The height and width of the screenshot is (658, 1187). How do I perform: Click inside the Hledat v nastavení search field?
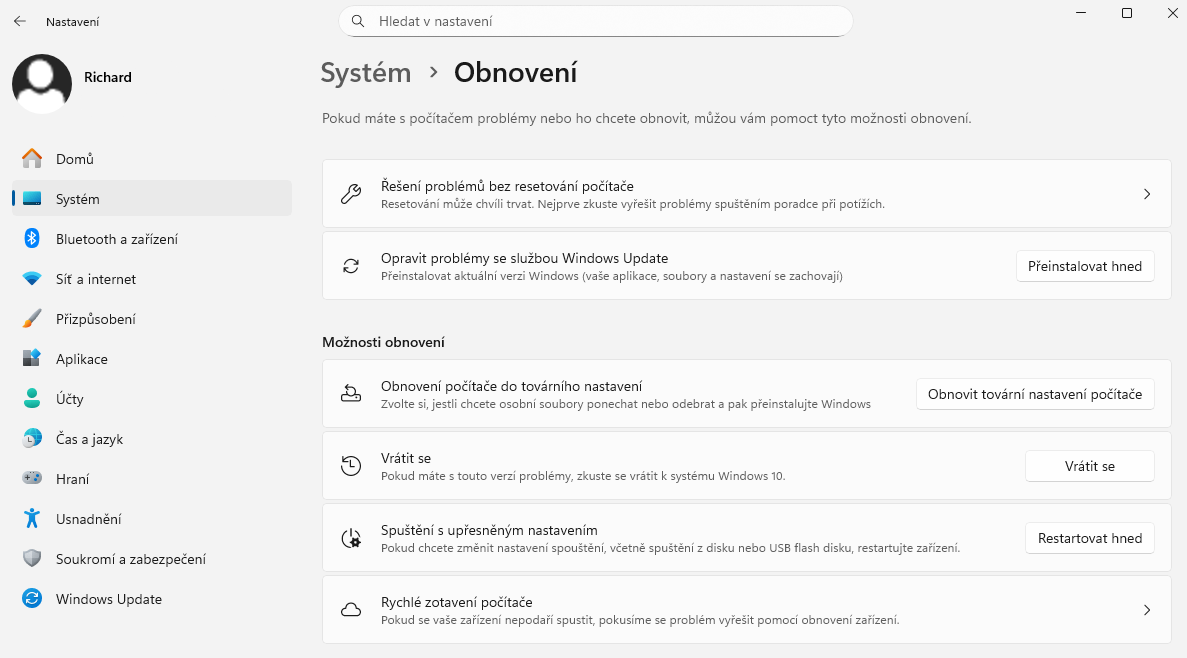coord(595,21)
